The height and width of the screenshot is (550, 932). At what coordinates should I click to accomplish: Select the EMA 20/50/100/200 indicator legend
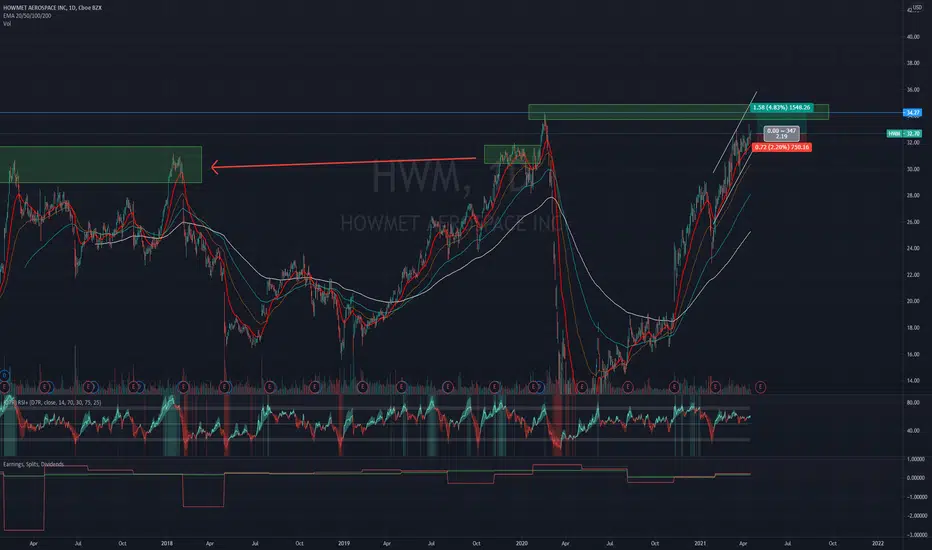[x=27, y=16]
